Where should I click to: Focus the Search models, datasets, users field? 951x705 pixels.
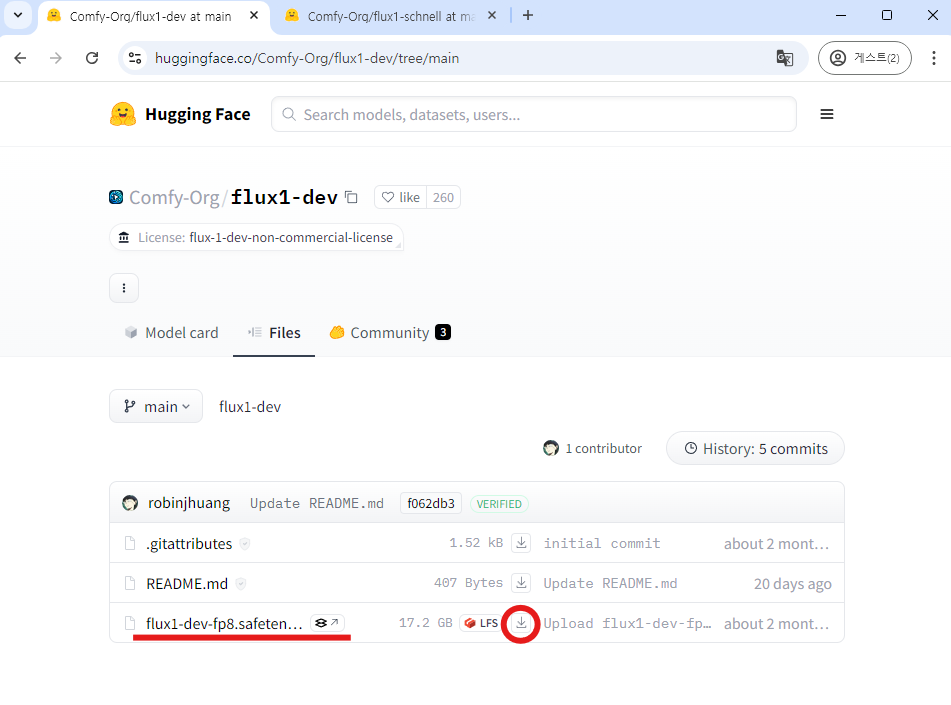coord(534,114)
